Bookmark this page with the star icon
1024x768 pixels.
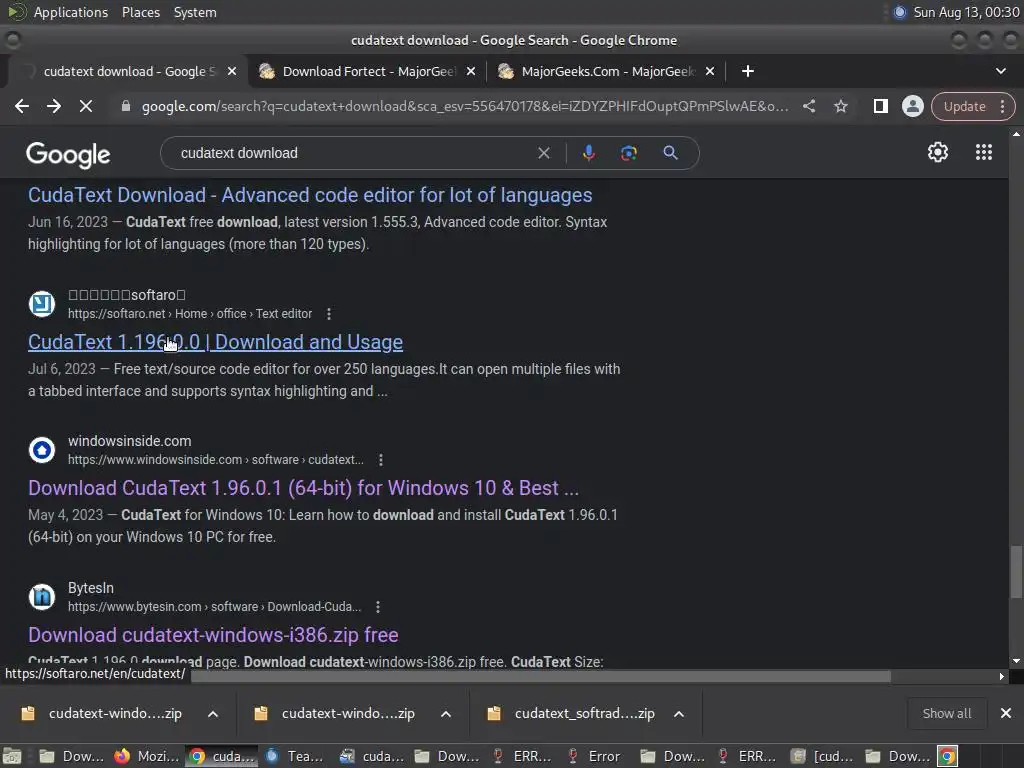840,106
